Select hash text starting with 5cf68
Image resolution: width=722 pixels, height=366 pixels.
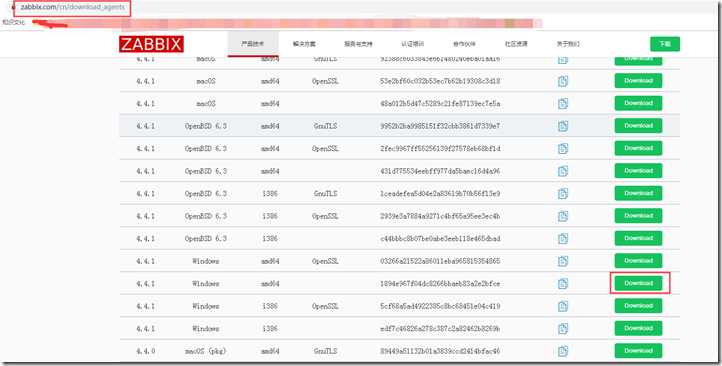[x=440, y=306]
